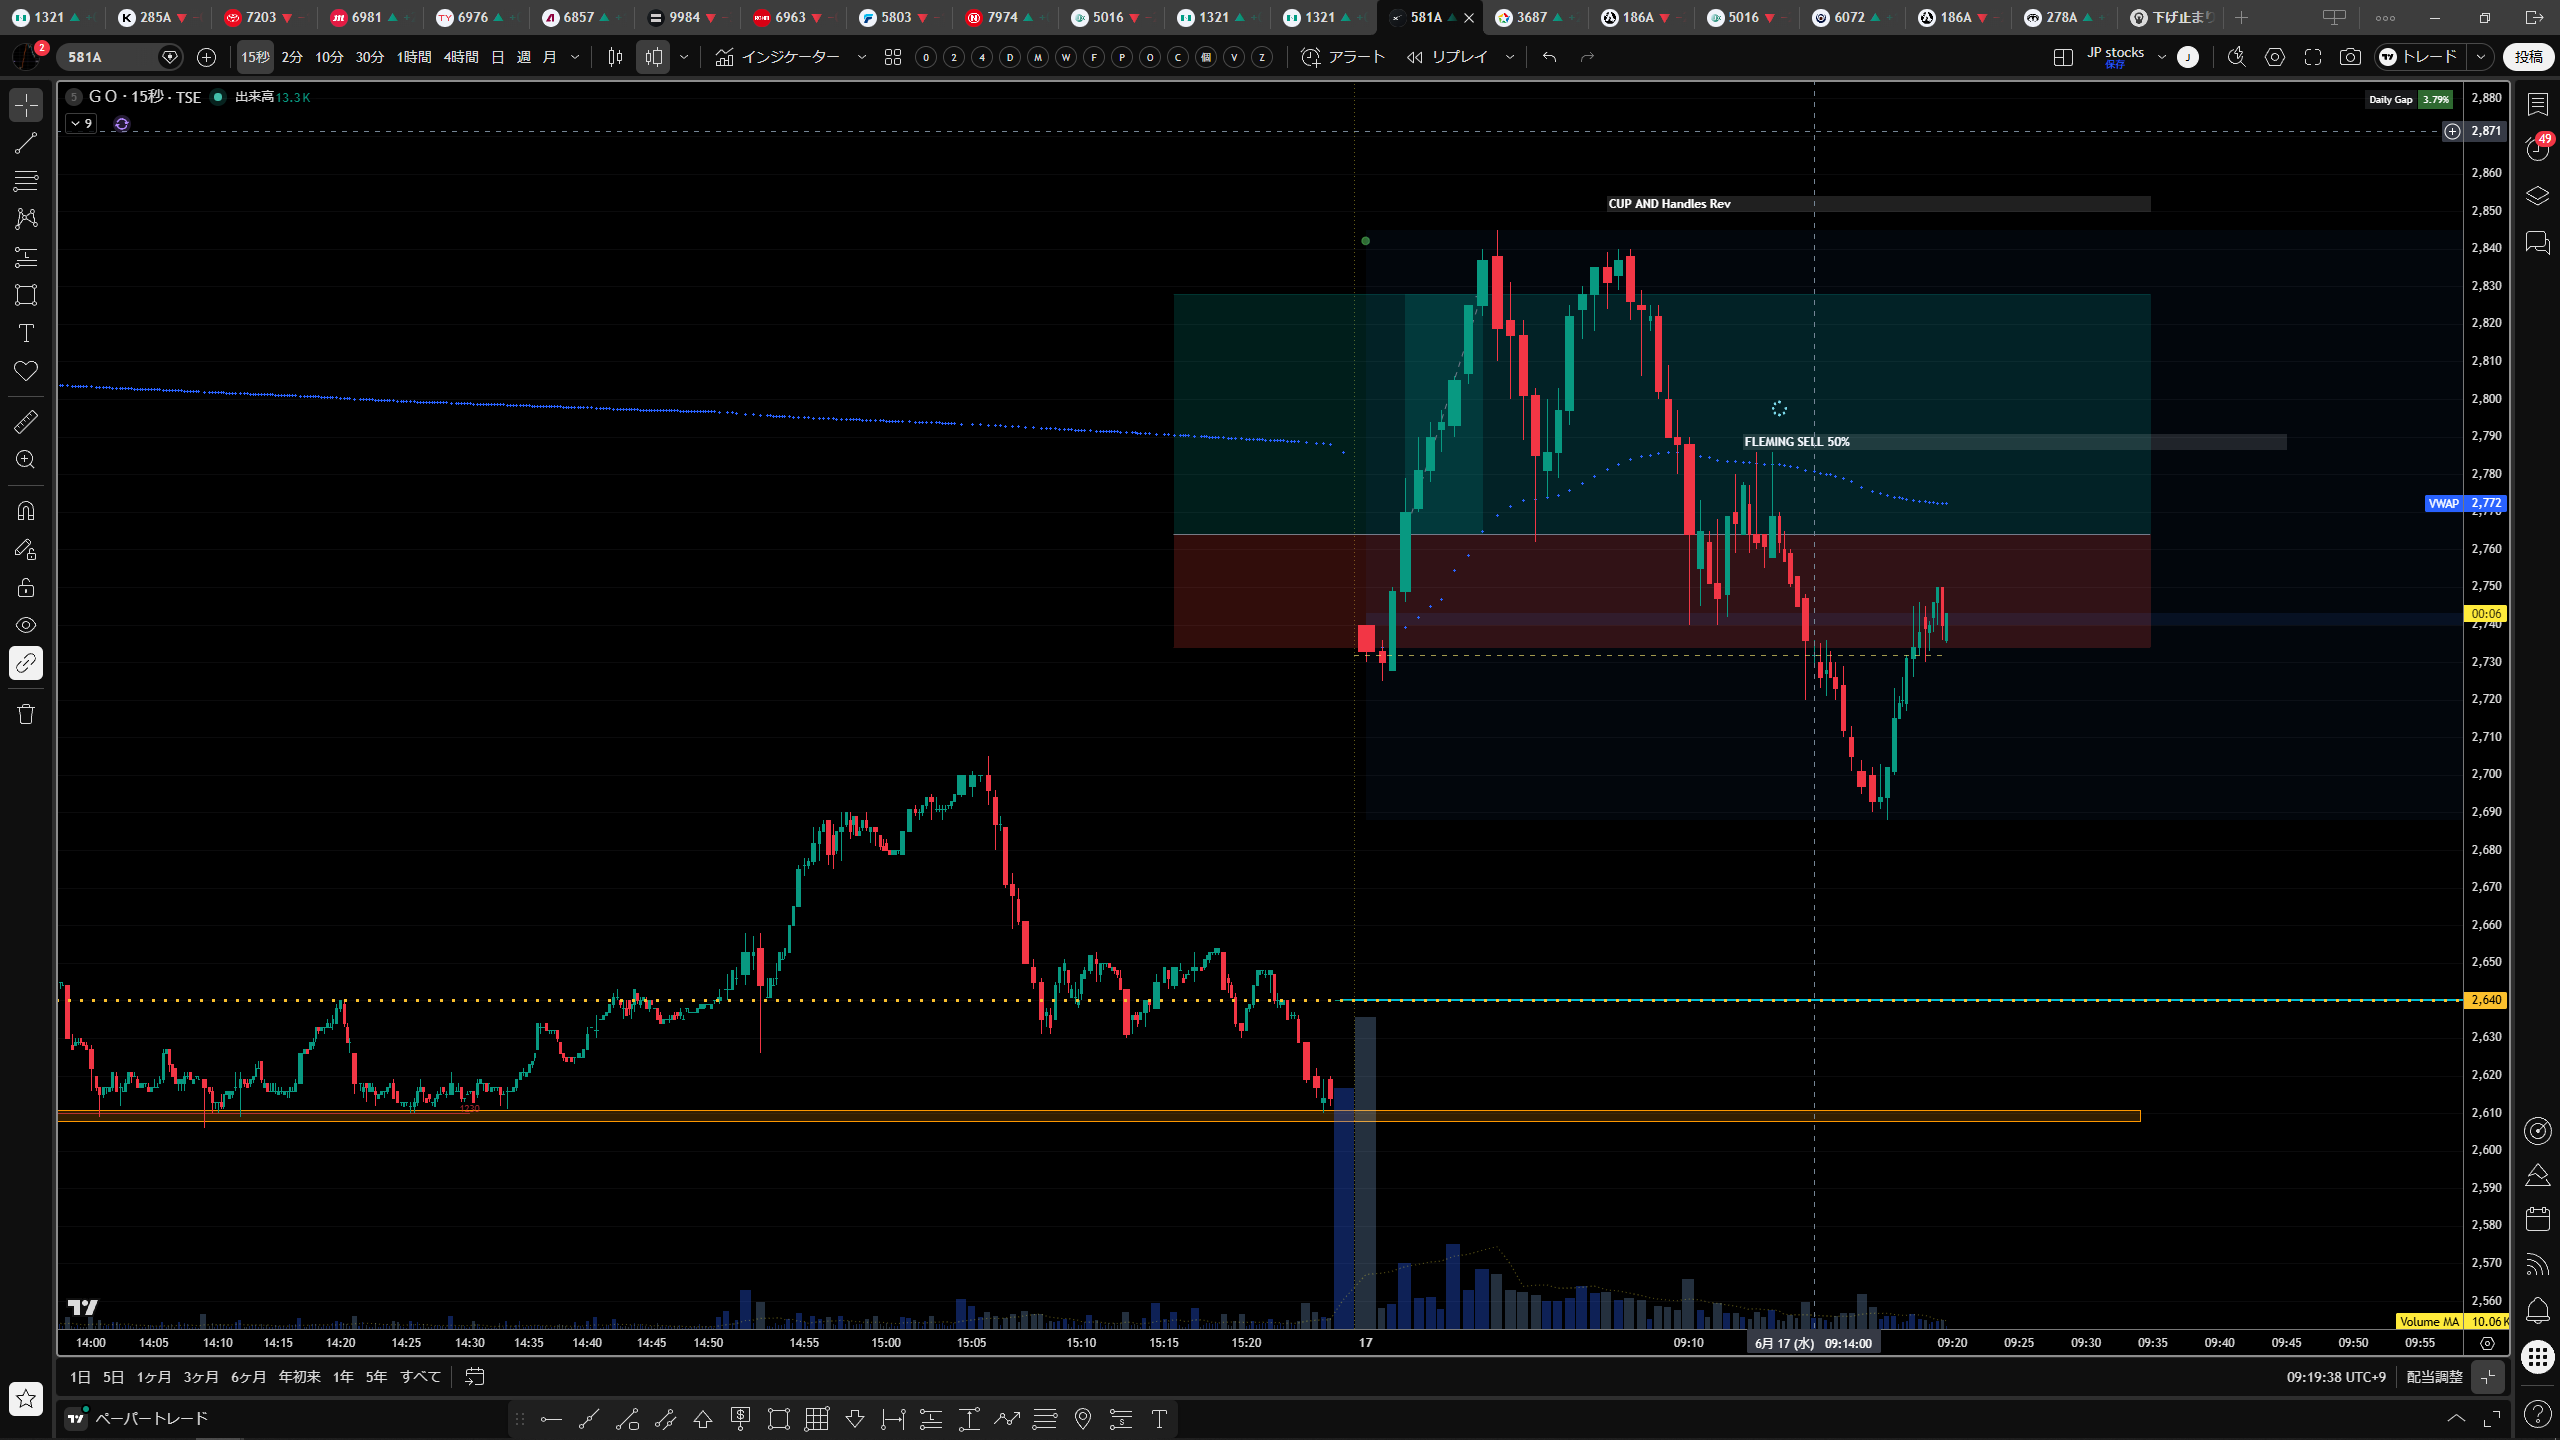Open quick search icon
The width and height of the screenshot is (2560, 1440).
pyautogui.click(x=2237, y=57)
